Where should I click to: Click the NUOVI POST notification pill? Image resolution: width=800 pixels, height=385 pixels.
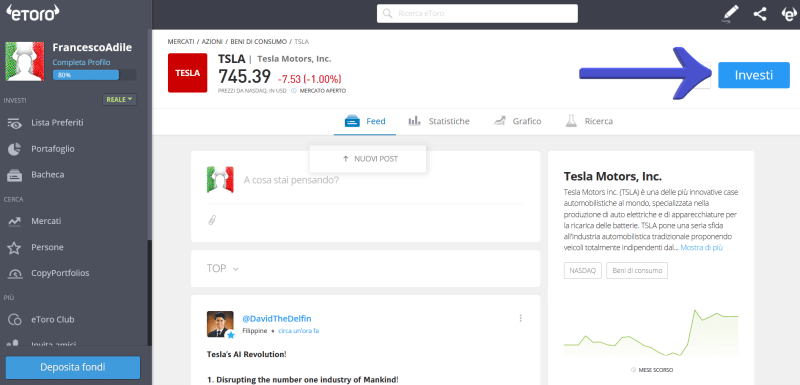click(x=368, y=159)
